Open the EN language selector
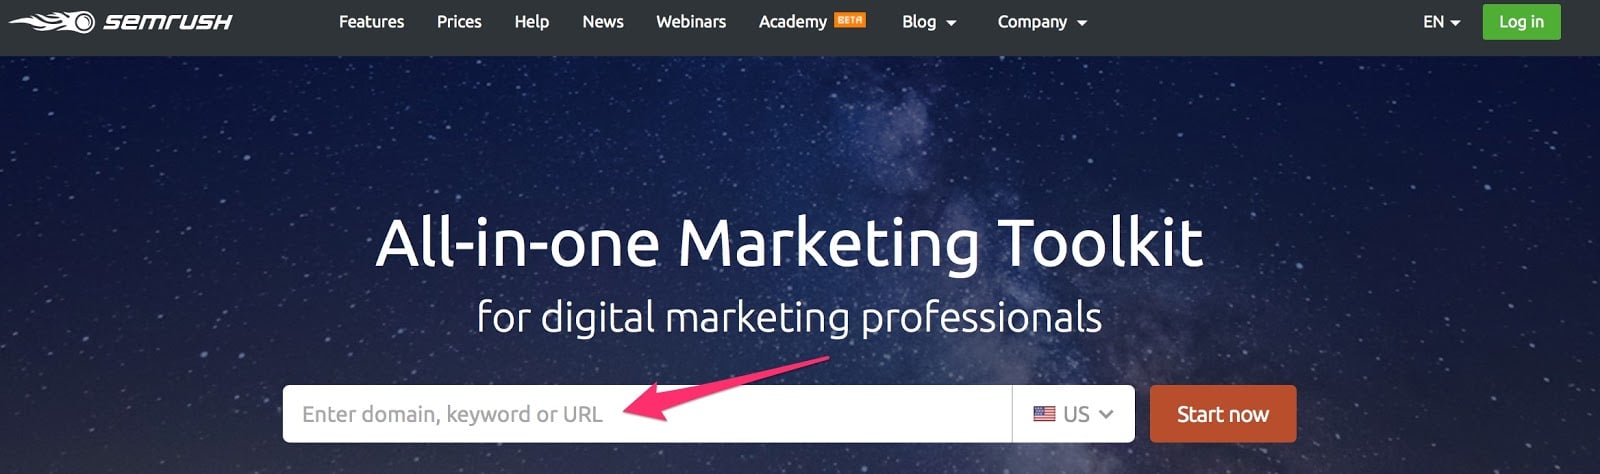 point(1442,22)
